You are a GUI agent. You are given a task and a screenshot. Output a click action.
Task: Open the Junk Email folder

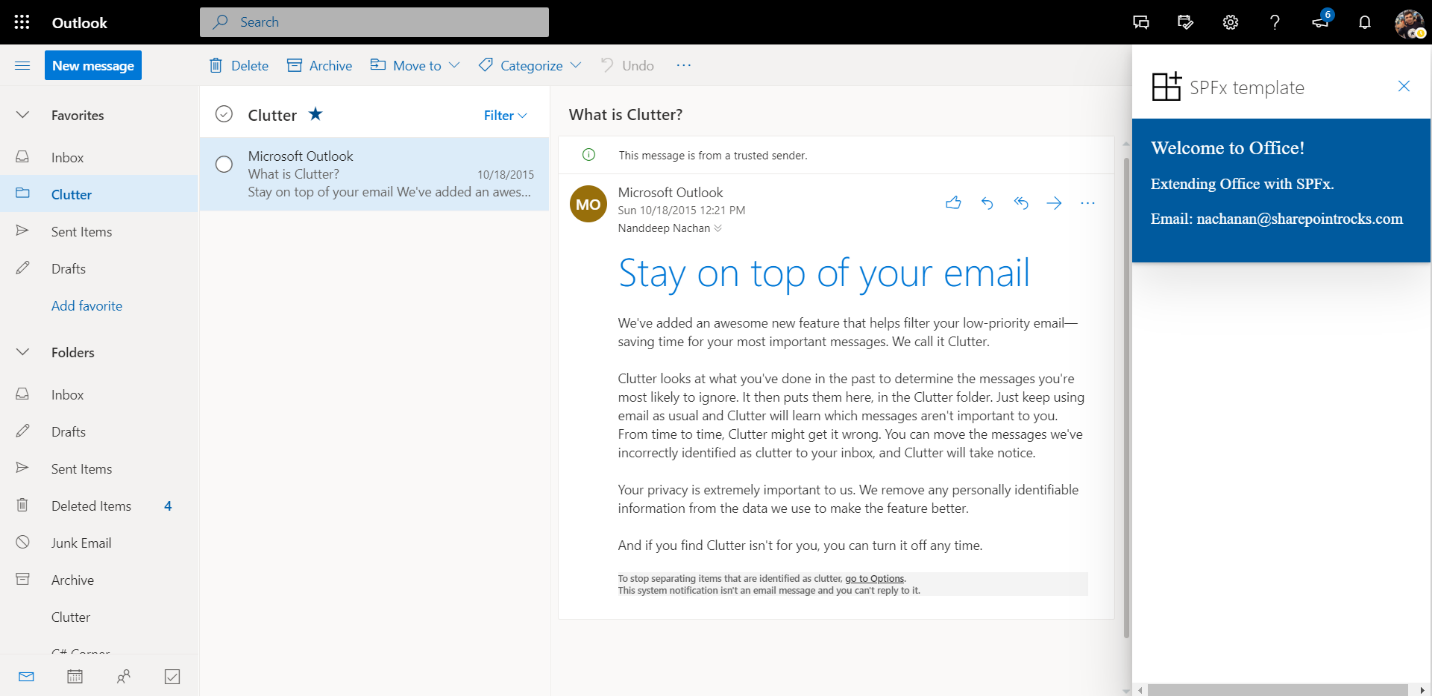click(81, 543)
